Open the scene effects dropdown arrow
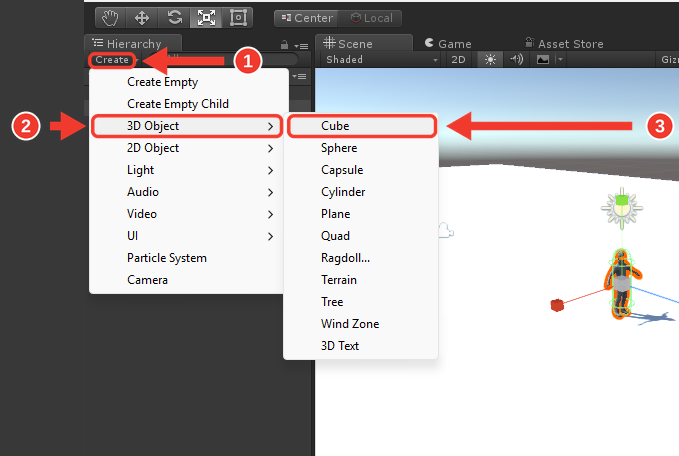 [x=560, y=60]
